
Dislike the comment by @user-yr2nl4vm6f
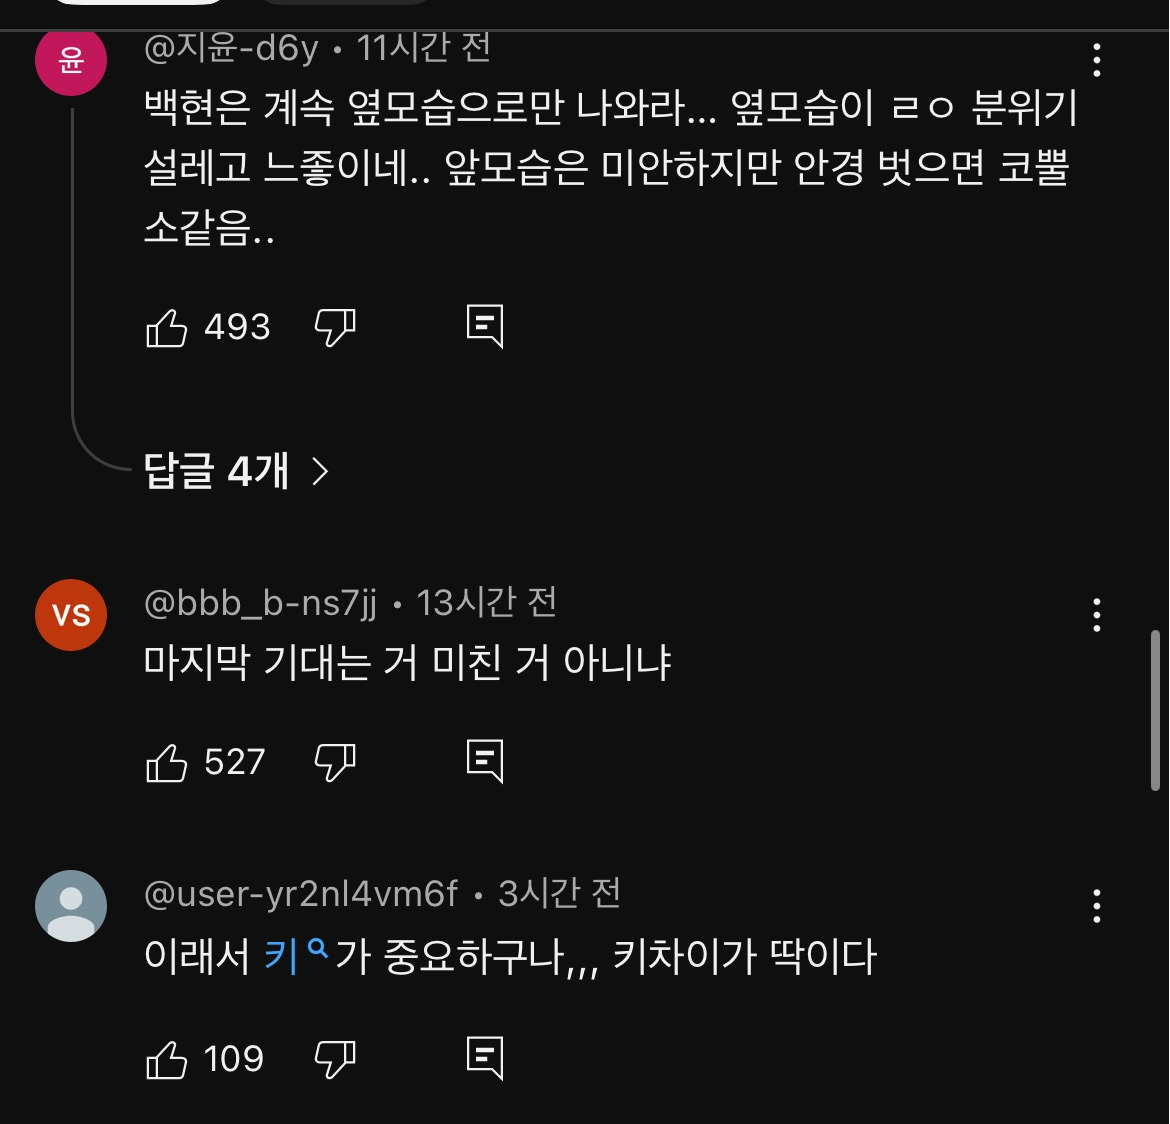click(x=335, y=1059)
